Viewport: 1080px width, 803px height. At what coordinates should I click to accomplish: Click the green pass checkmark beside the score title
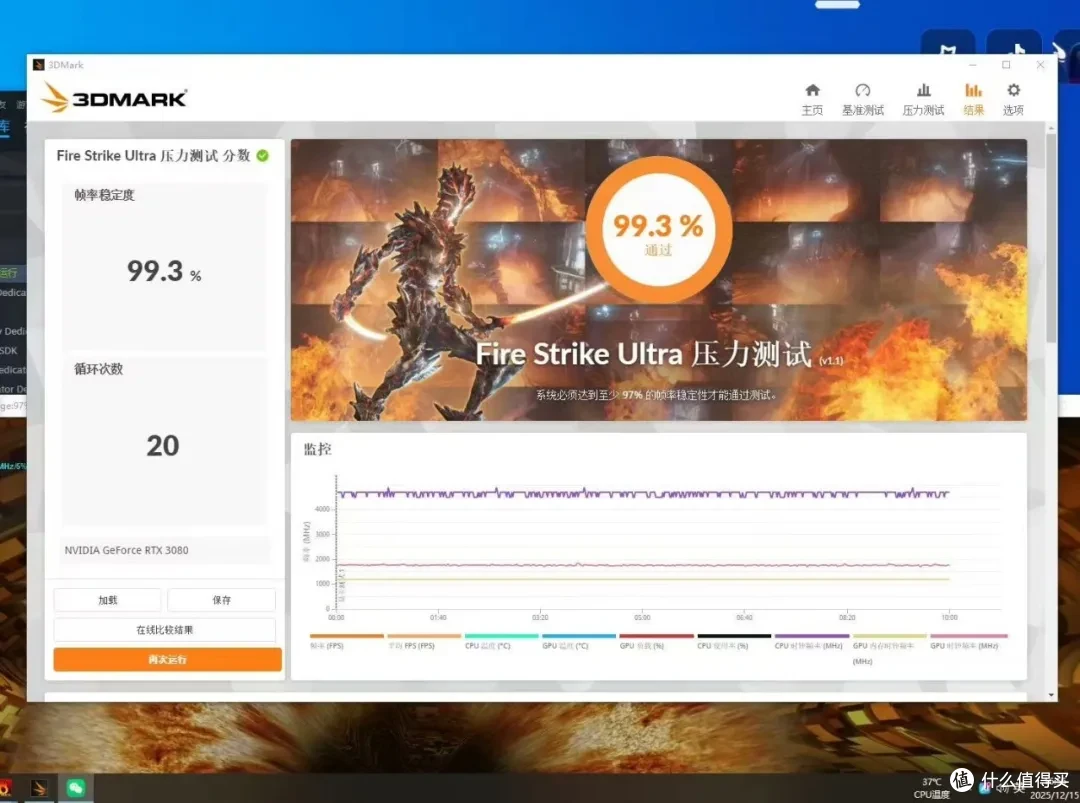(x=262, y=156)
